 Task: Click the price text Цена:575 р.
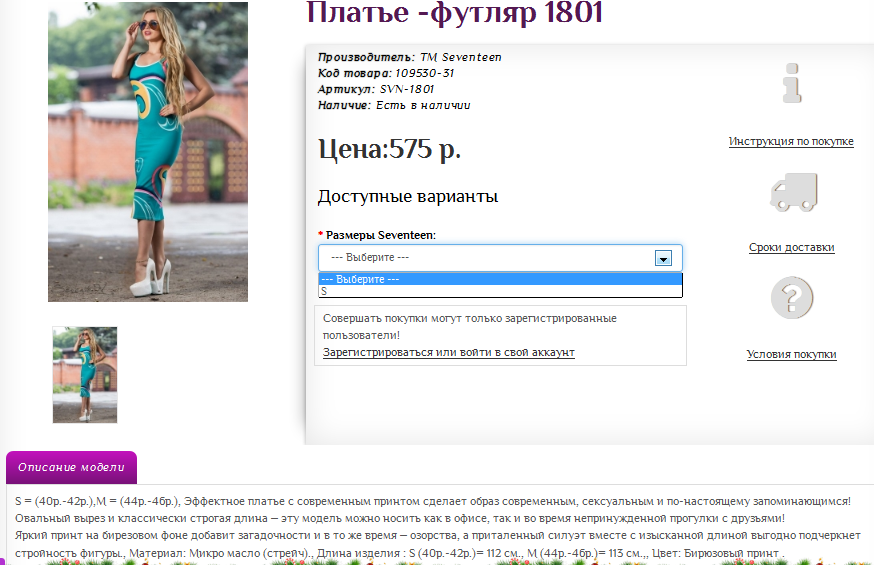pos(390,149)
